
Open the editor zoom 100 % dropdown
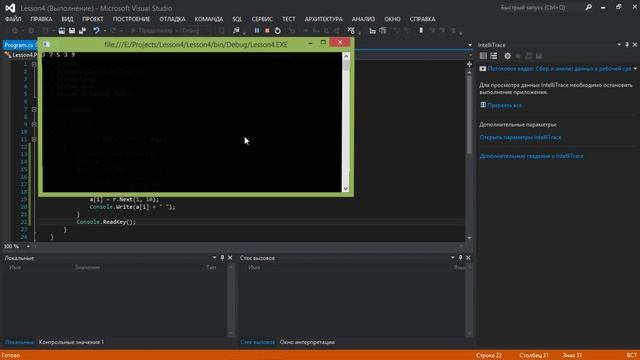point(28,246)
